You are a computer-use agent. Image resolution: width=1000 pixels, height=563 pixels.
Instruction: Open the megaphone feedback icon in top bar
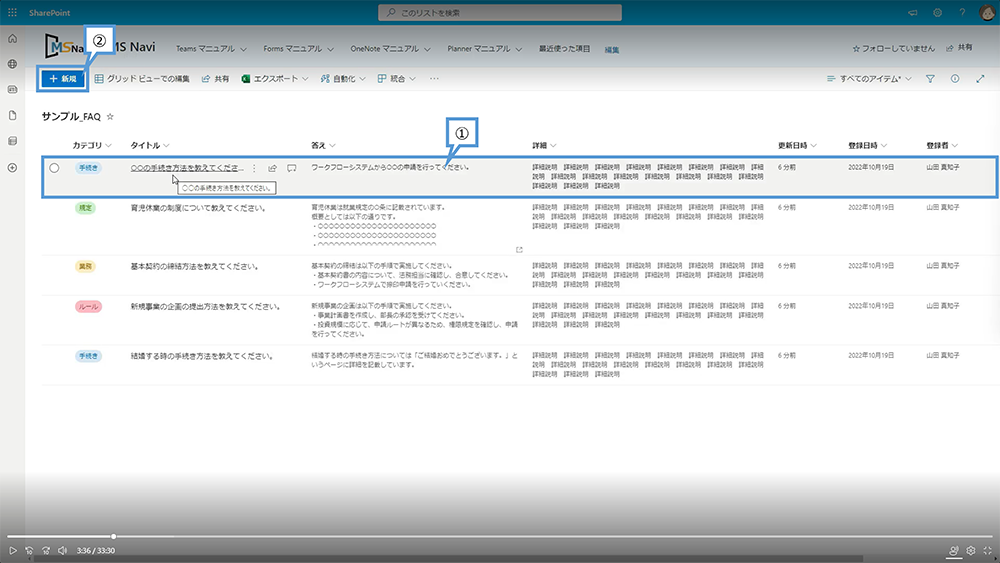point(913,13)
